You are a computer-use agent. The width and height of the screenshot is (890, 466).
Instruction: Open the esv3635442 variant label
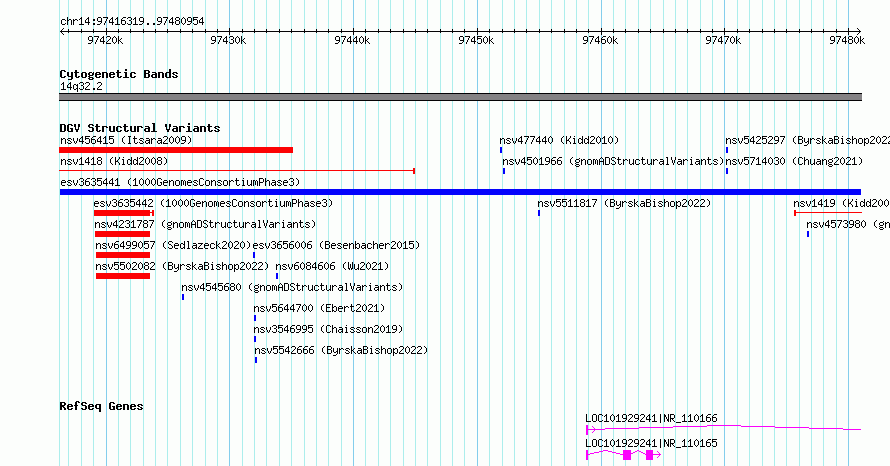(x=213, y=203)
